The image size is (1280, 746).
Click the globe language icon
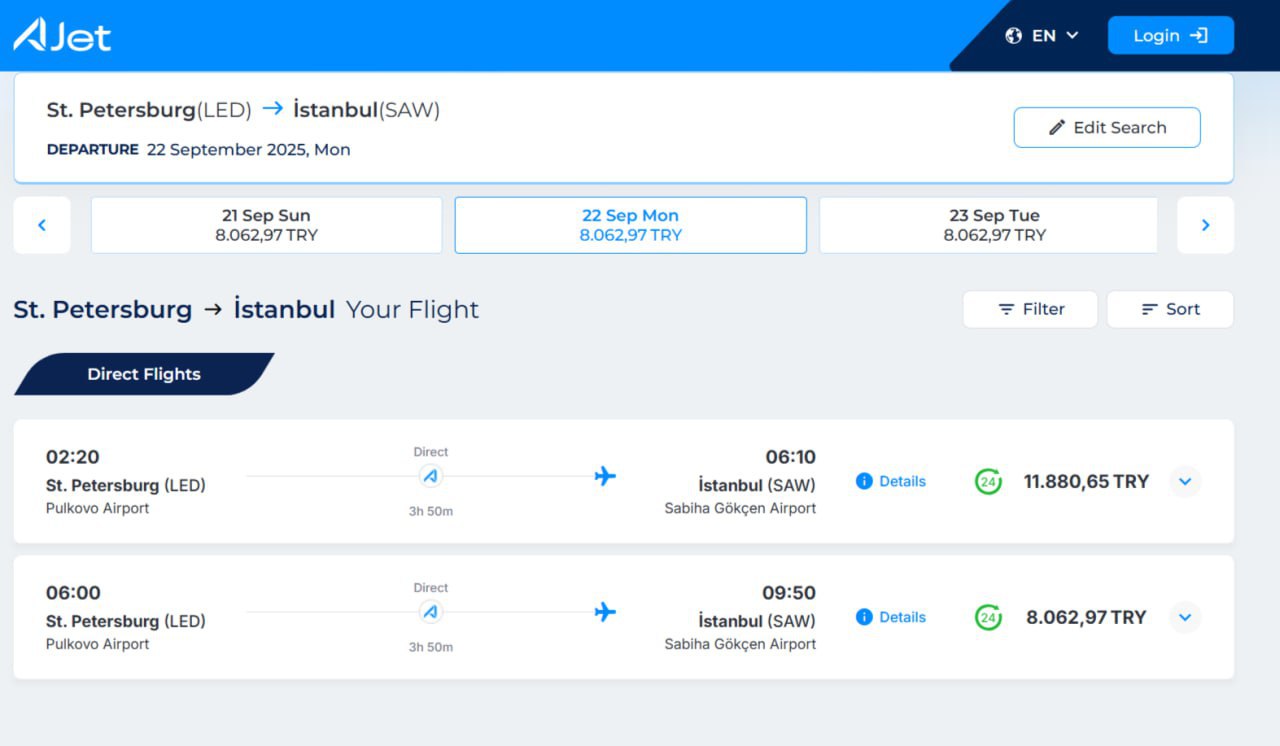pos(1014,36)
